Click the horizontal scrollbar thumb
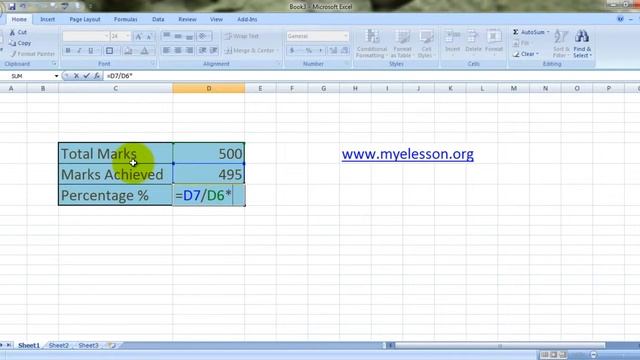640x360 pixels. click(500, 346)
